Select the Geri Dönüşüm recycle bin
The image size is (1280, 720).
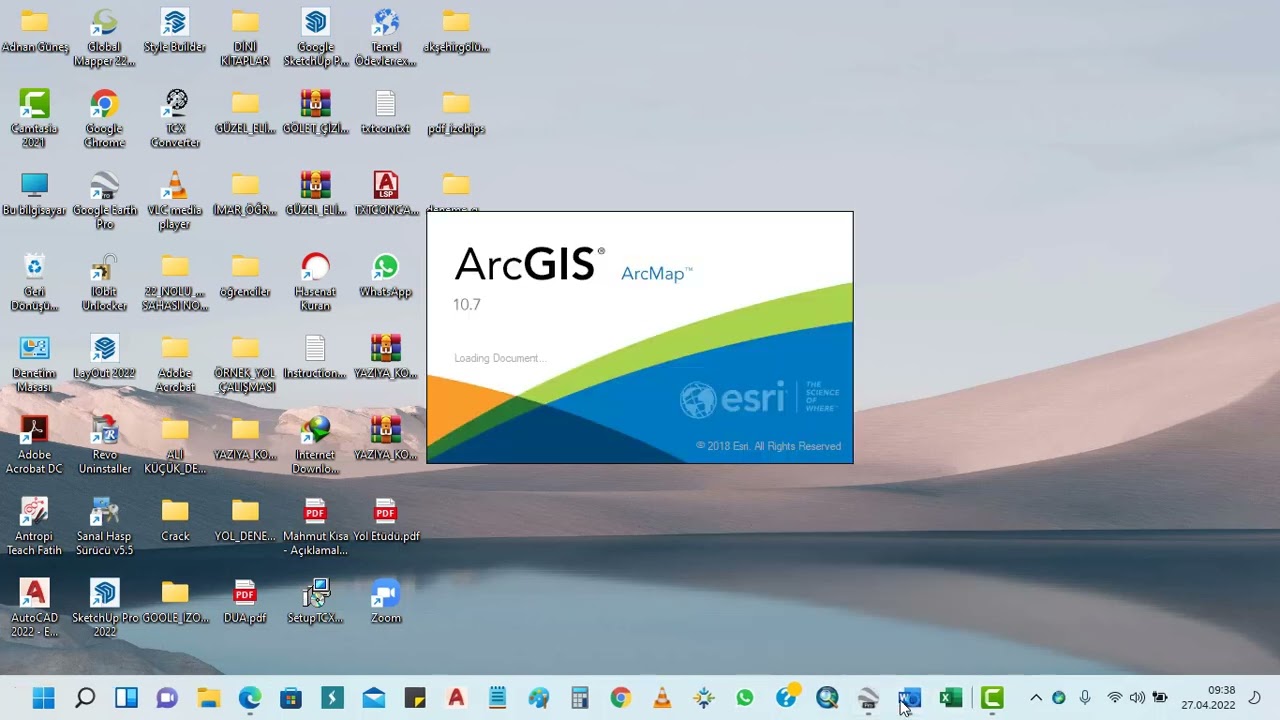pyautogui.click(x=34, y=283)
